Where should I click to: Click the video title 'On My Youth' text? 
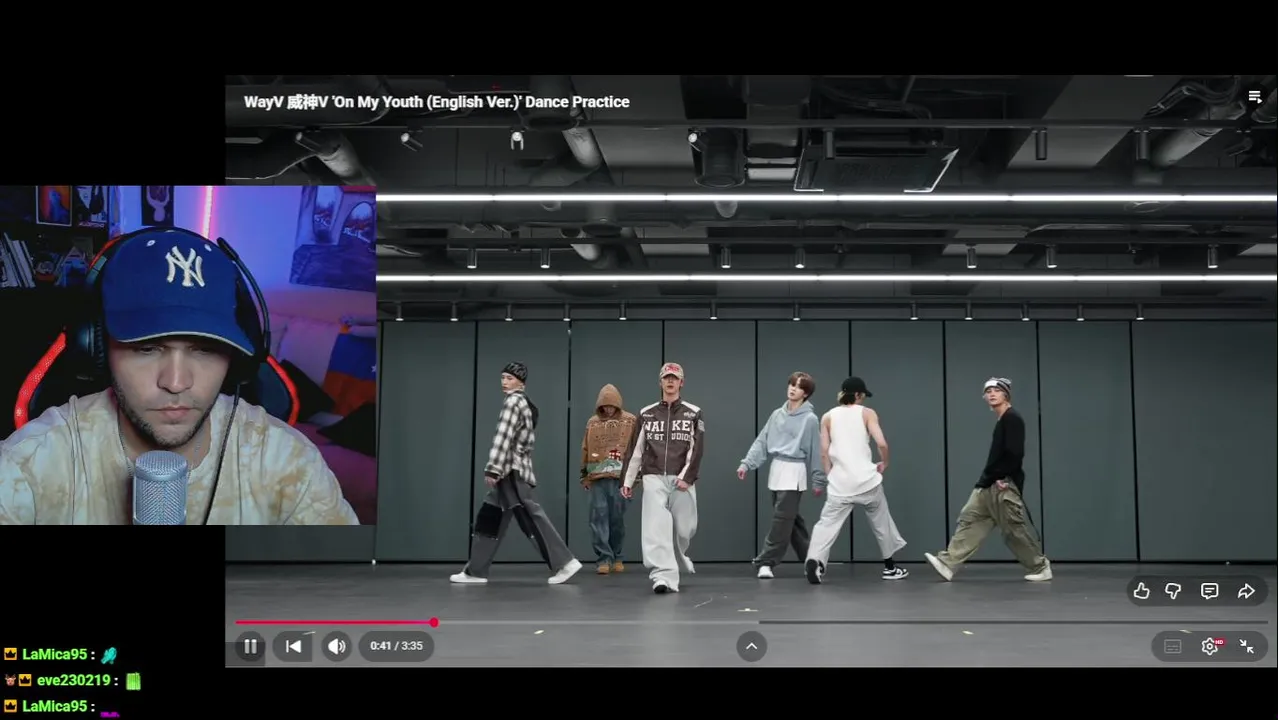(437, 102)
